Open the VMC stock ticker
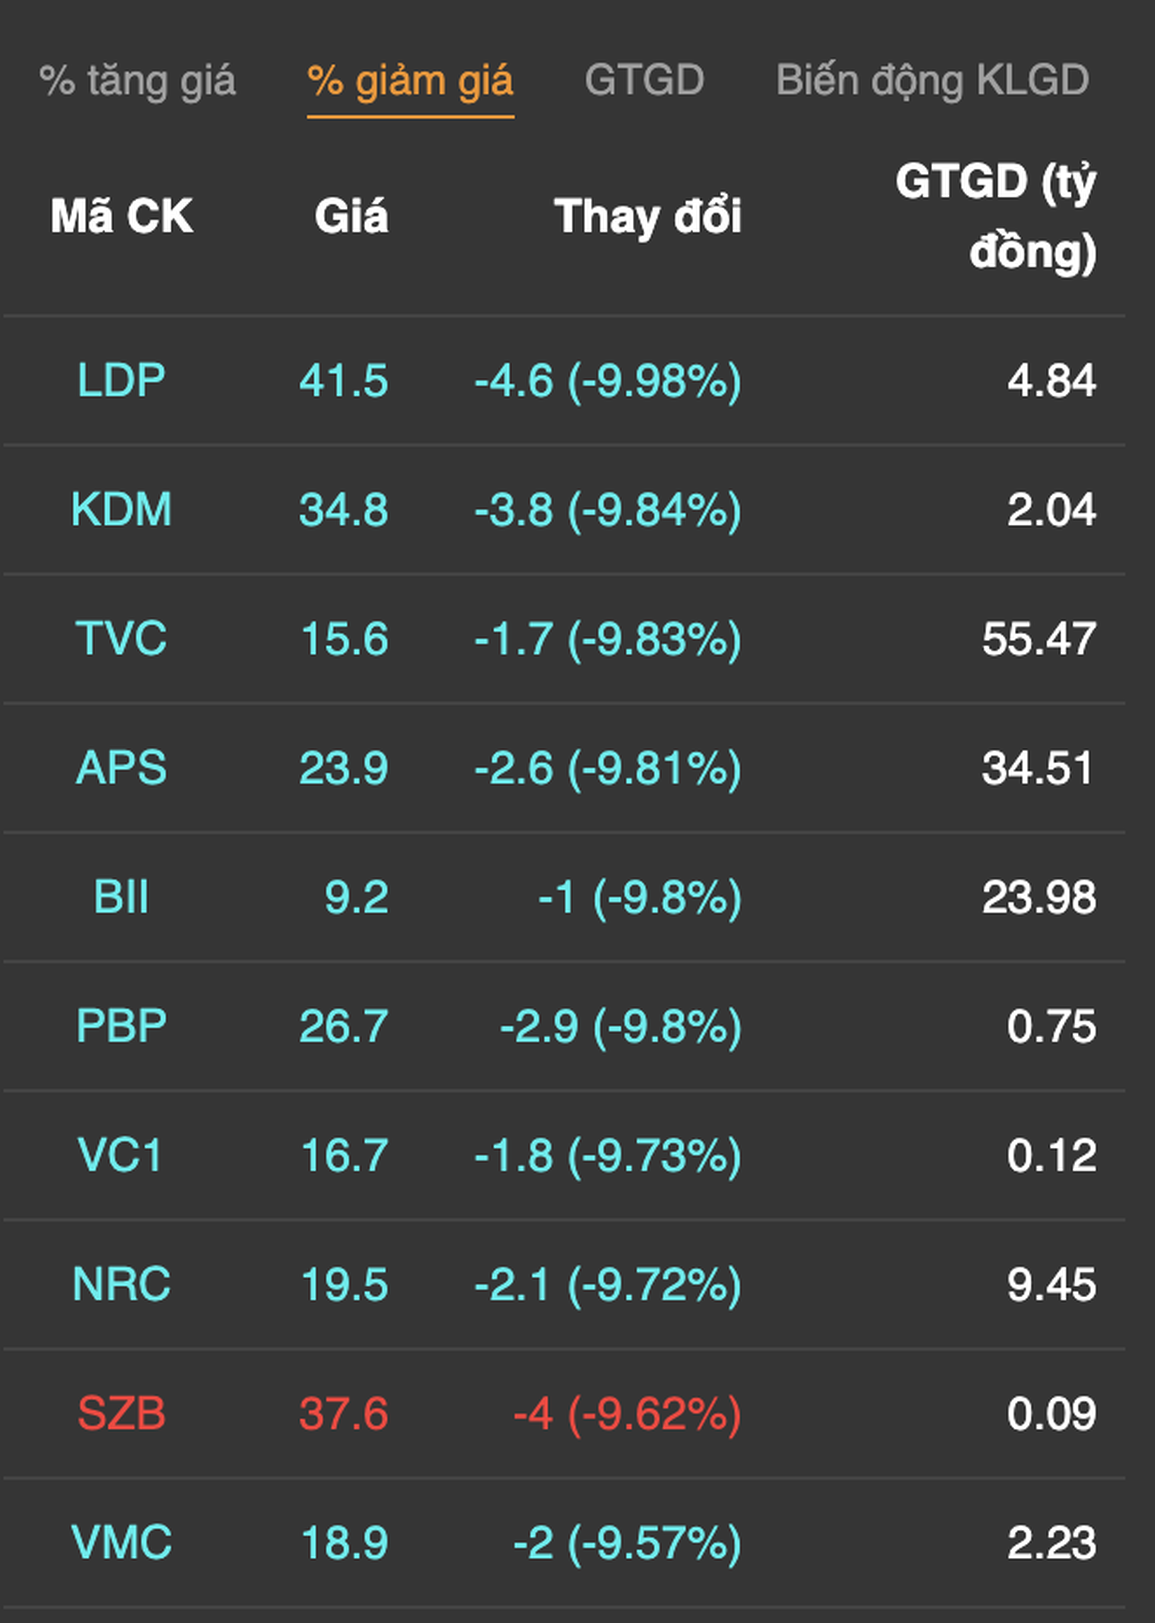The image size is (1155, 1623). 121,1542
